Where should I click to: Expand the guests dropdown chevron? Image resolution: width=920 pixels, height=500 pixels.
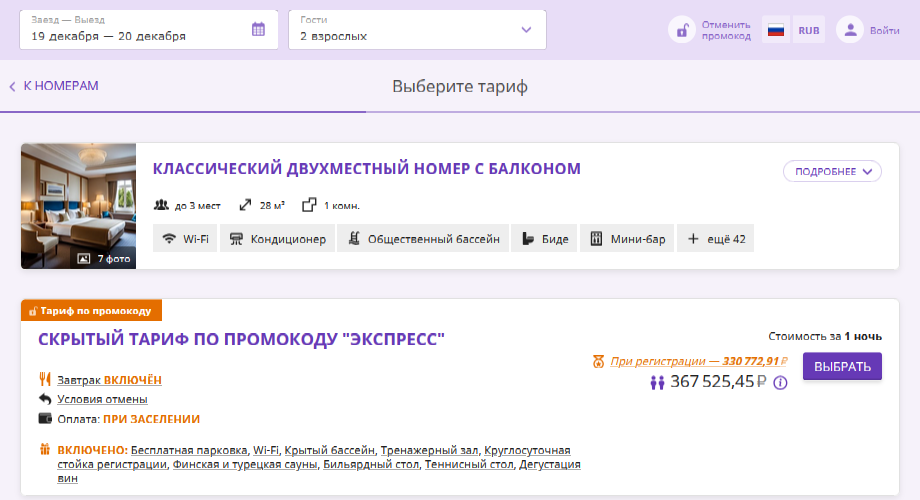526,29
